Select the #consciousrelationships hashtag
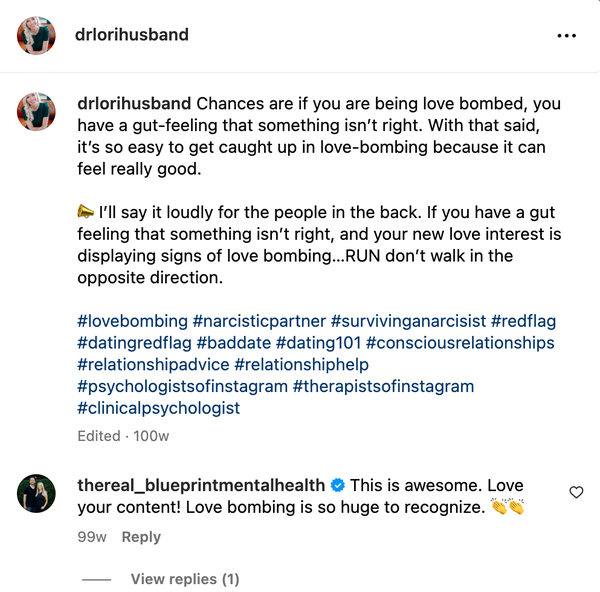This screenshot has height=592, width=600. coord(460,343)
